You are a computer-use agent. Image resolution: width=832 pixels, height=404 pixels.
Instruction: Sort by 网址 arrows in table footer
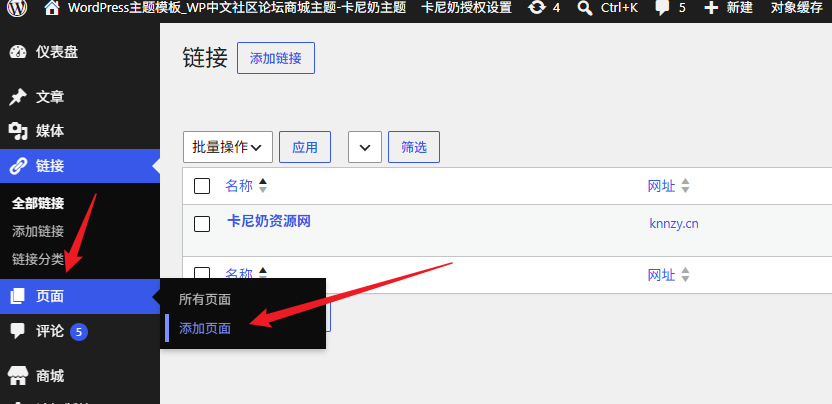686,274
